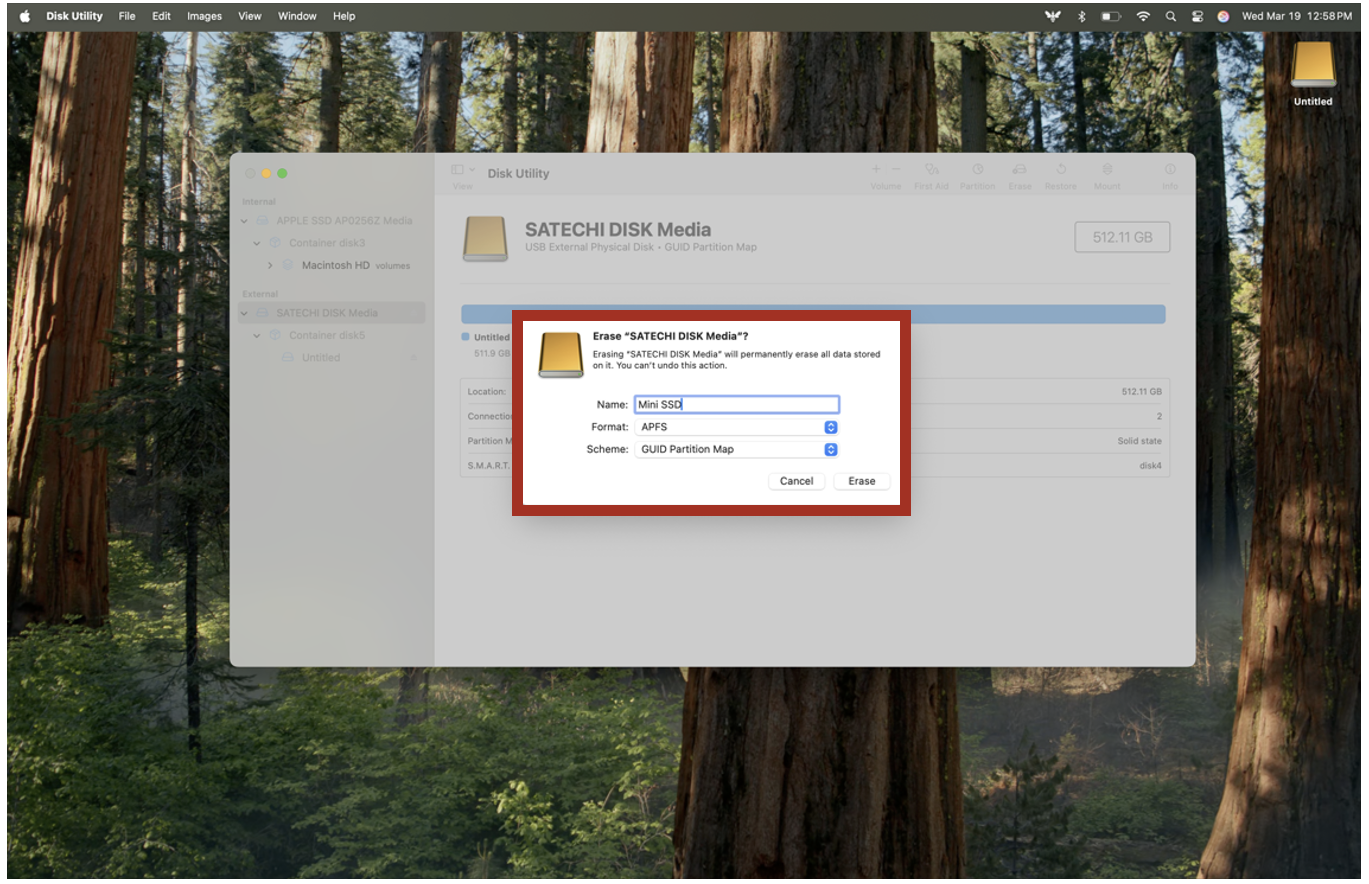Click the Erase button in the dialog
Image resolution: width=1369 pixels, height=884 pixels.
coord(861,481)
